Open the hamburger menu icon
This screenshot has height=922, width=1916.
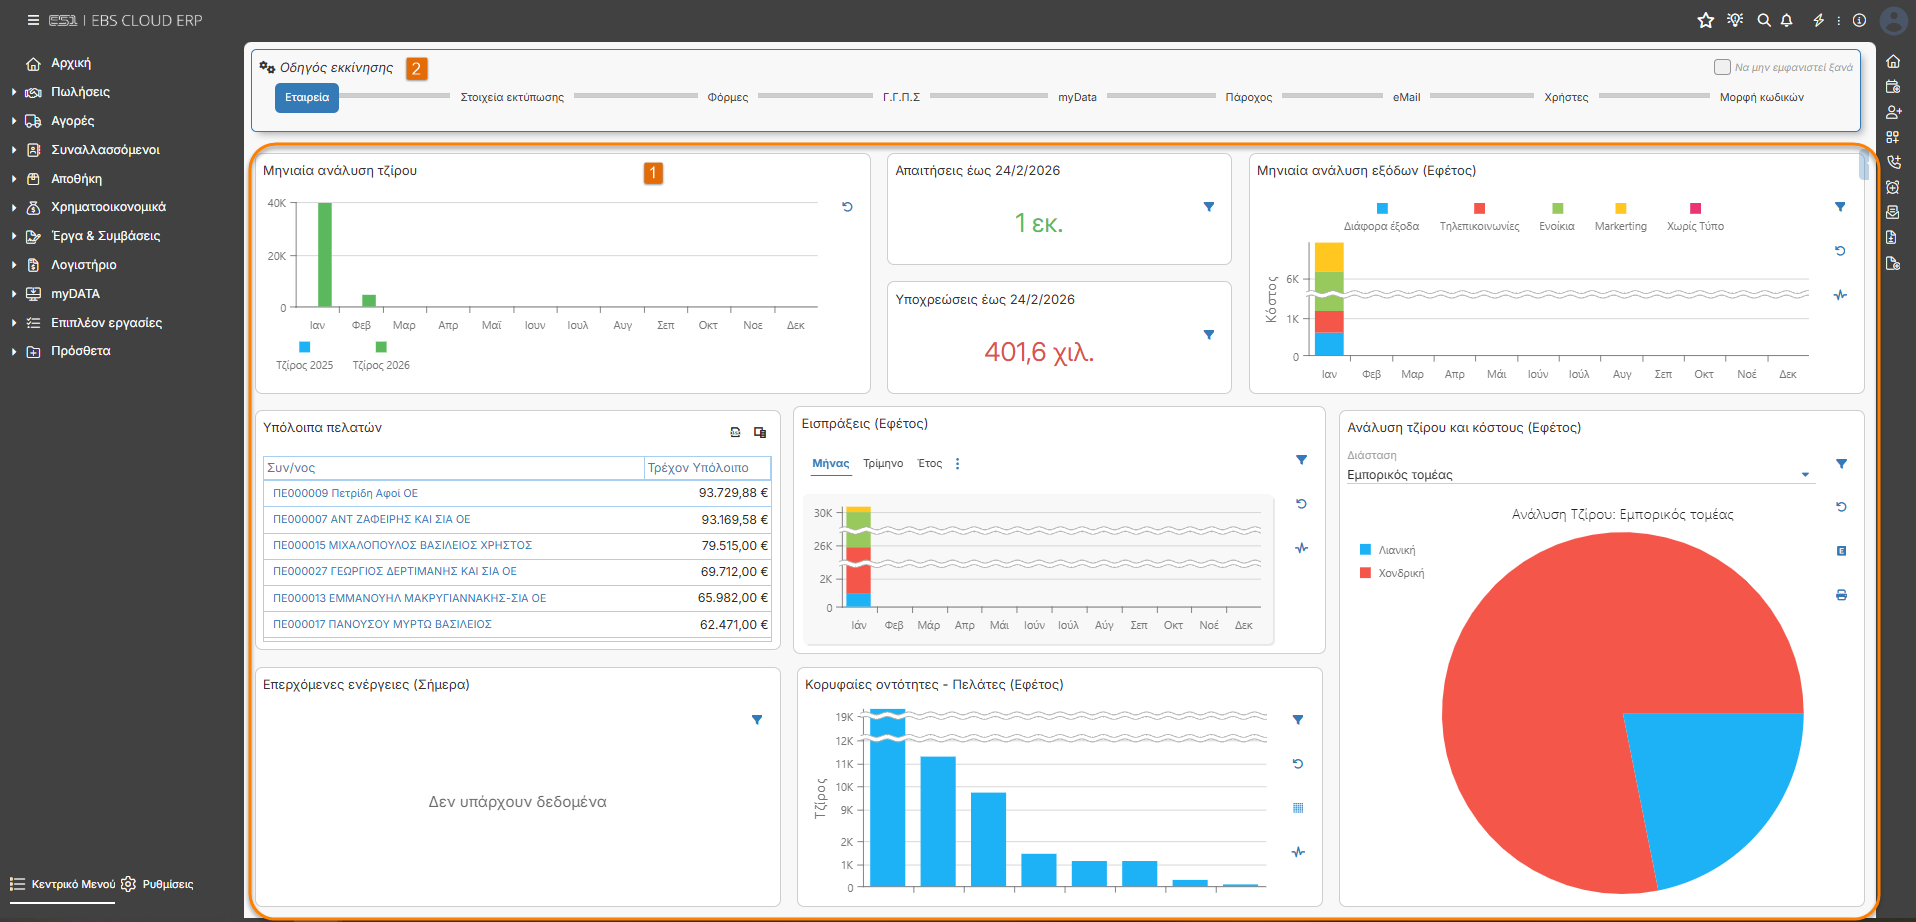coord(33,20)
